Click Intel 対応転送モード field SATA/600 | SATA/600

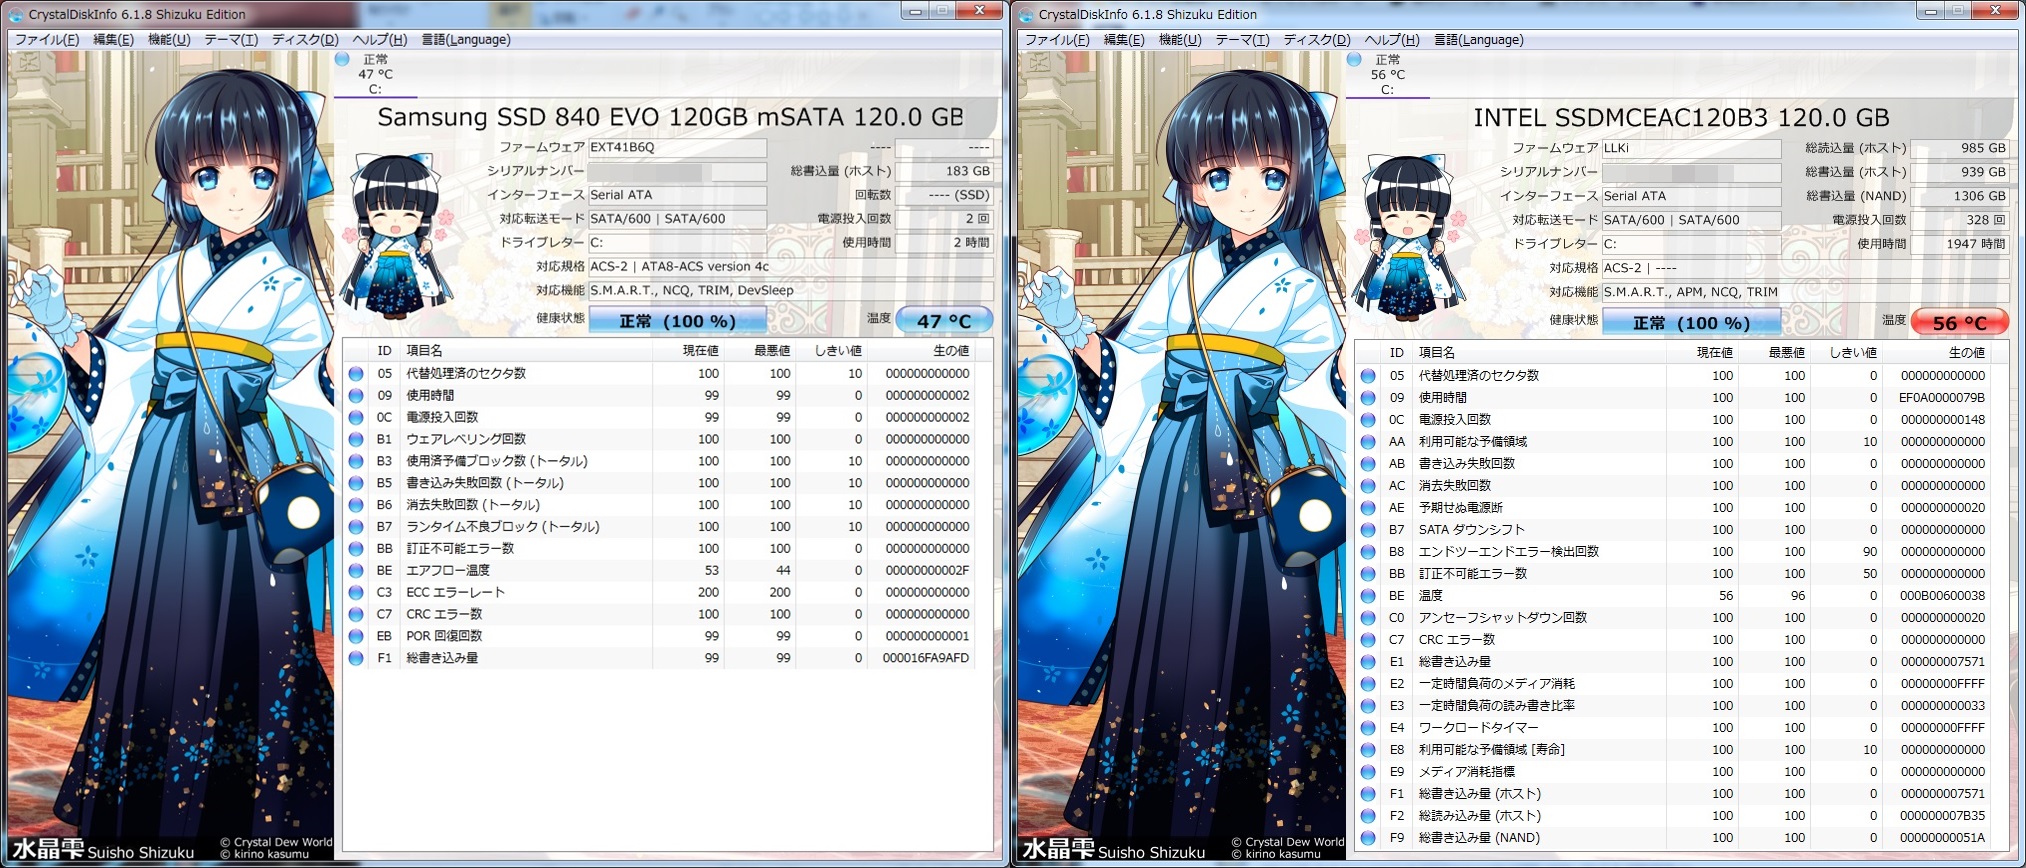tap(1691, 220)
